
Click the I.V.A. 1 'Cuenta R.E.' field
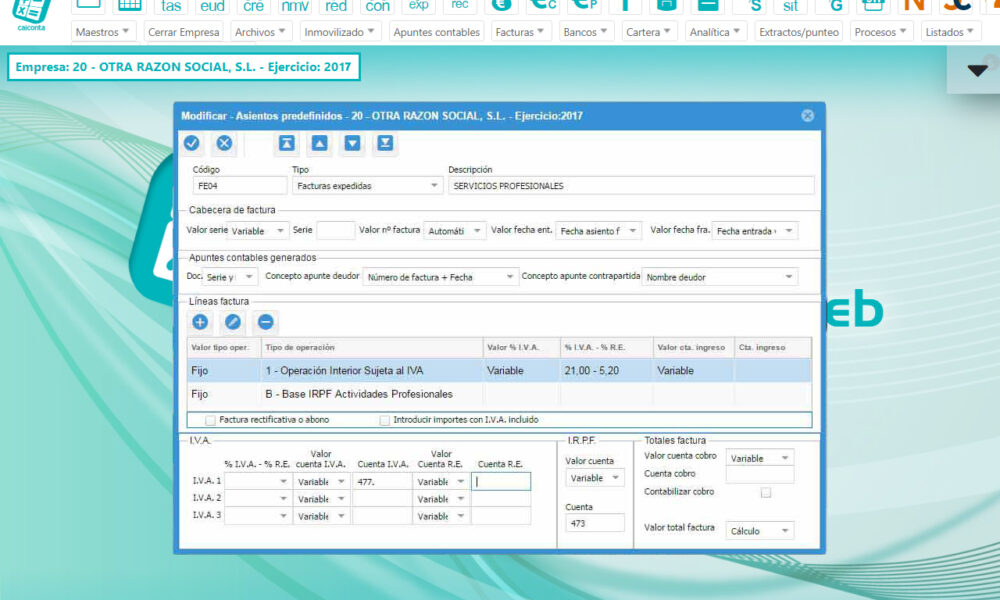pyautogui.click(x=501, y=481)
